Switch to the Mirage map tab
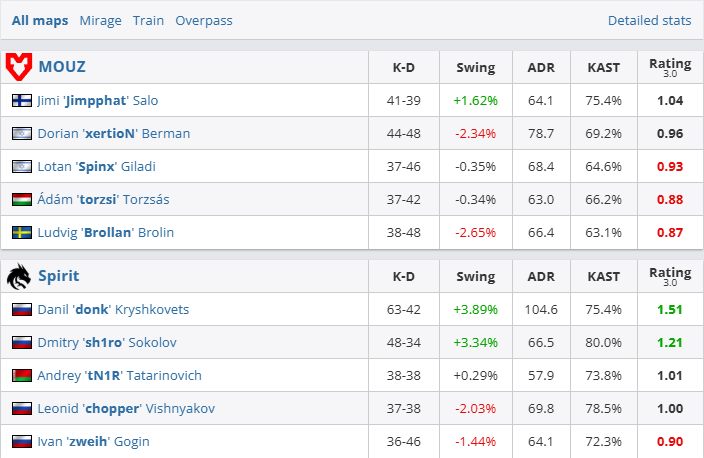This screenshot has width=704, height=458. coord(100,20)
